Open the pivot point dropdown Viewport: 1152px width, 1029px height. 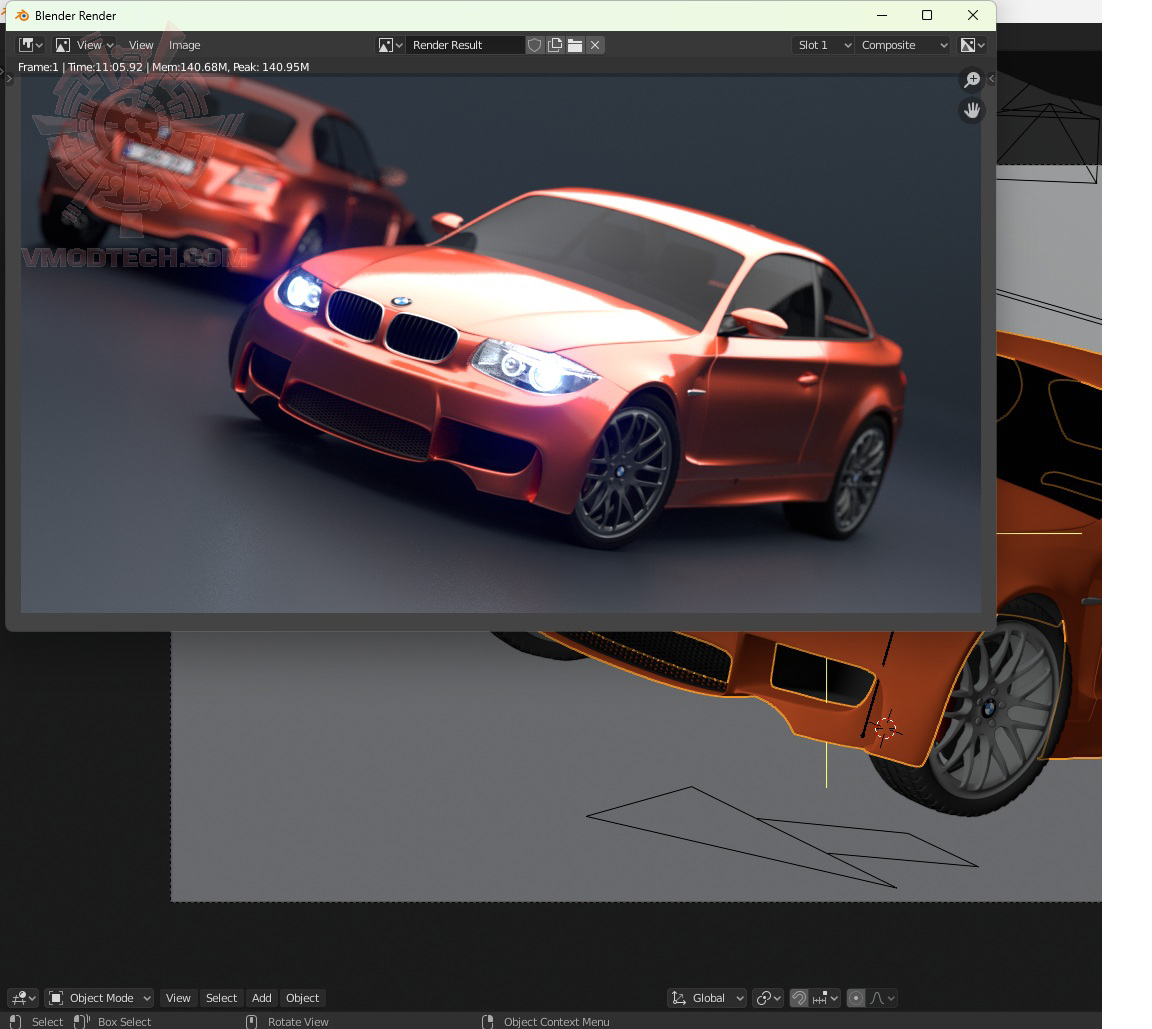pyautogui.click(x=768, y=997)
